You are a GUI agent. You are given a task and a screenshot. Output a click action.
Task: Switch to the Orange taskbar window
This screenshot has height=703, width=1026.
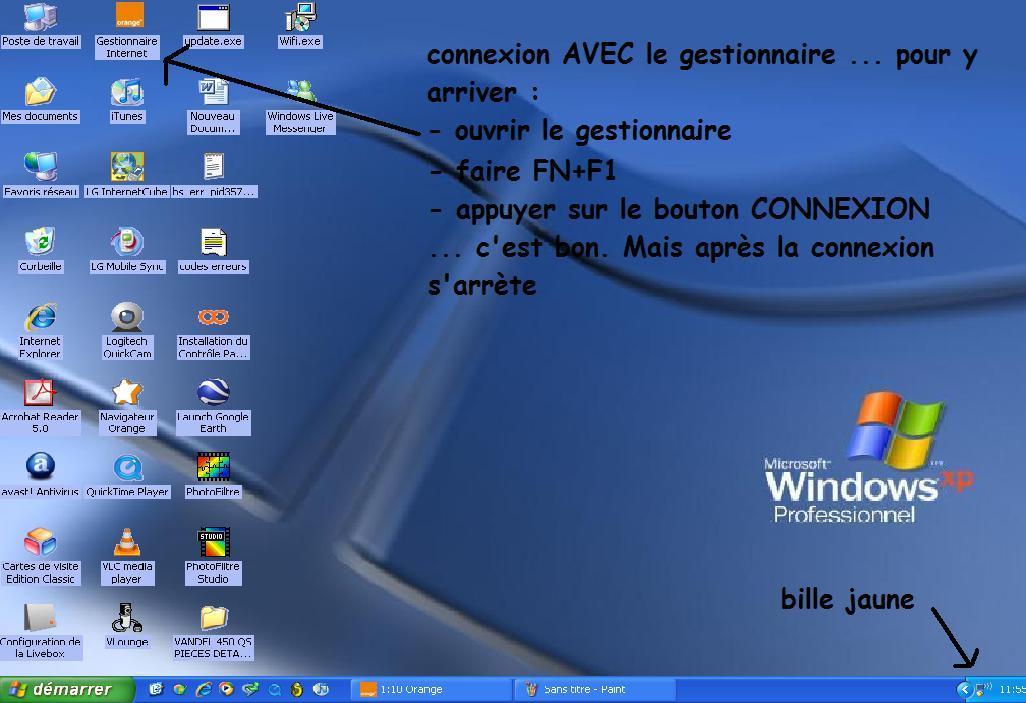432,689
